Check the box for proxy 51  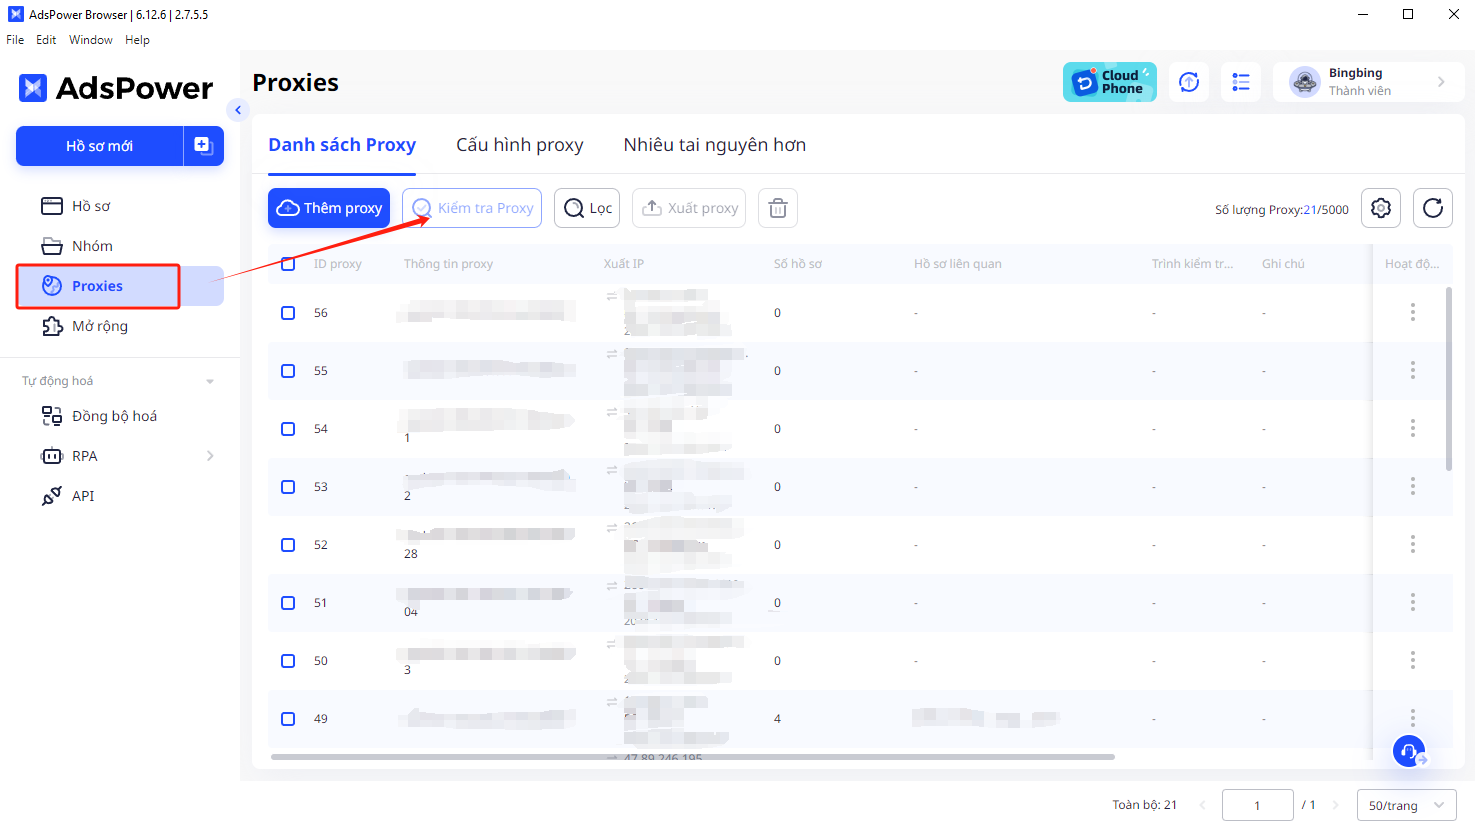[288, 603]
